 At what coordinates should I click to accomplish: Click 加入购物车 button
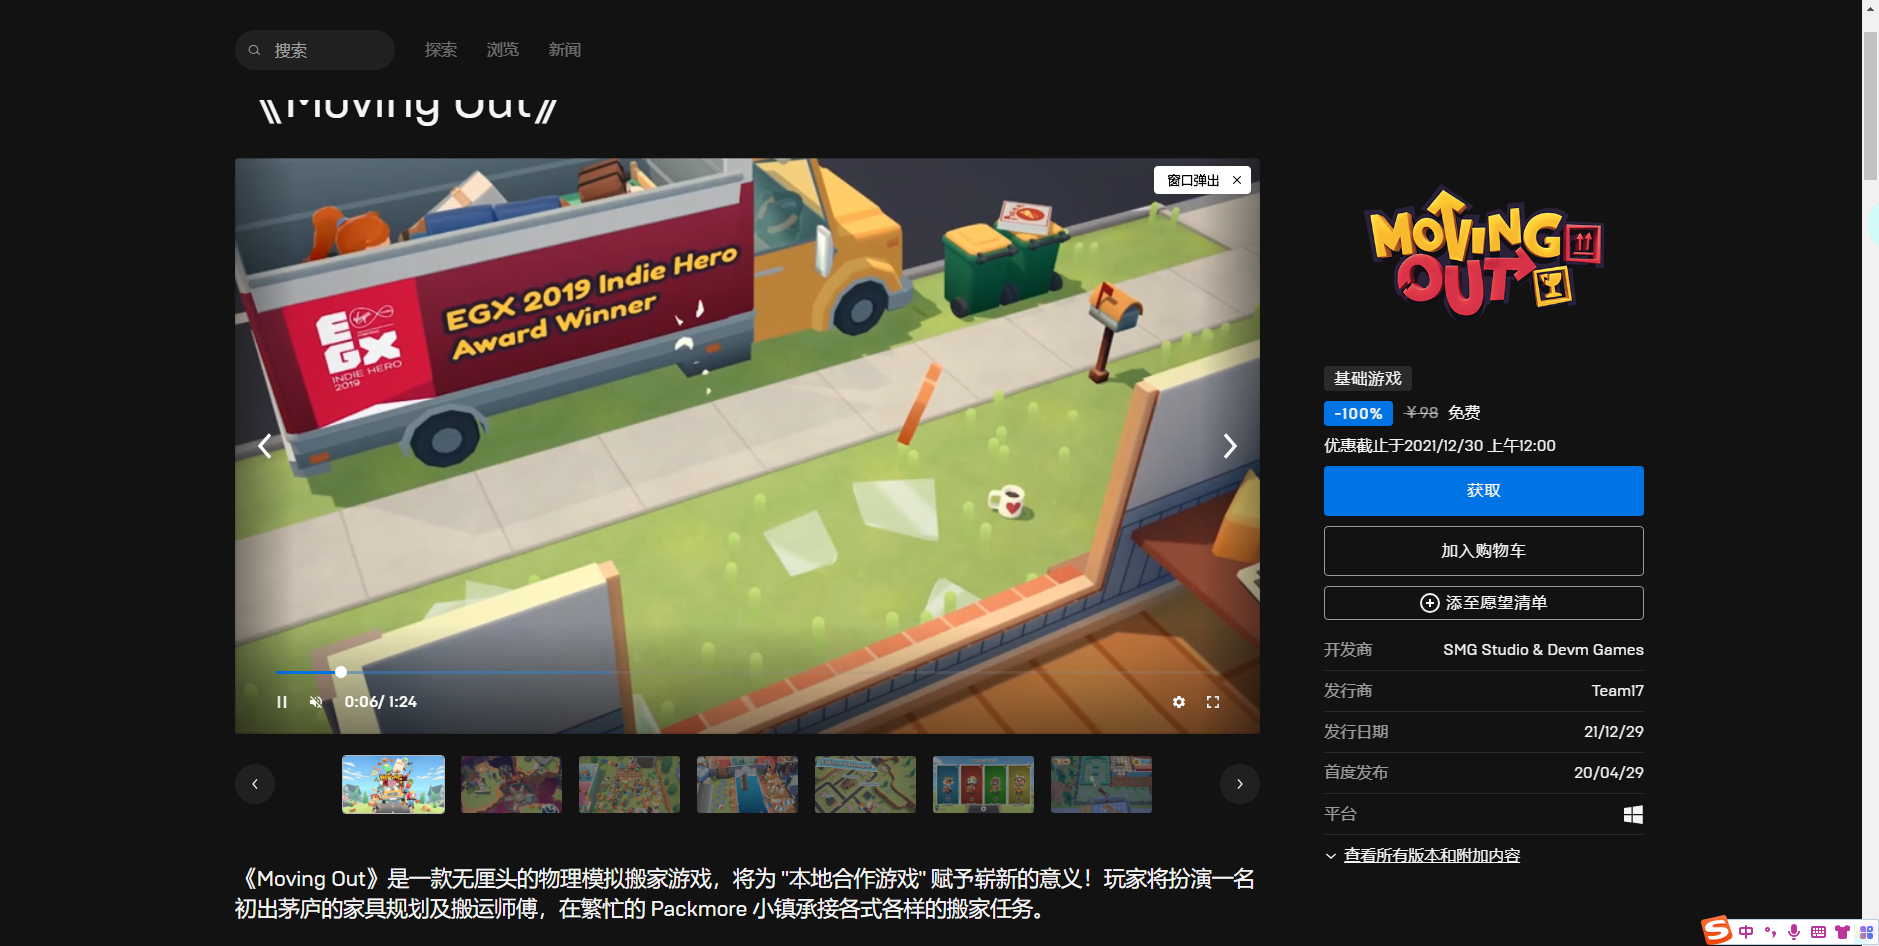[1483, 551]
